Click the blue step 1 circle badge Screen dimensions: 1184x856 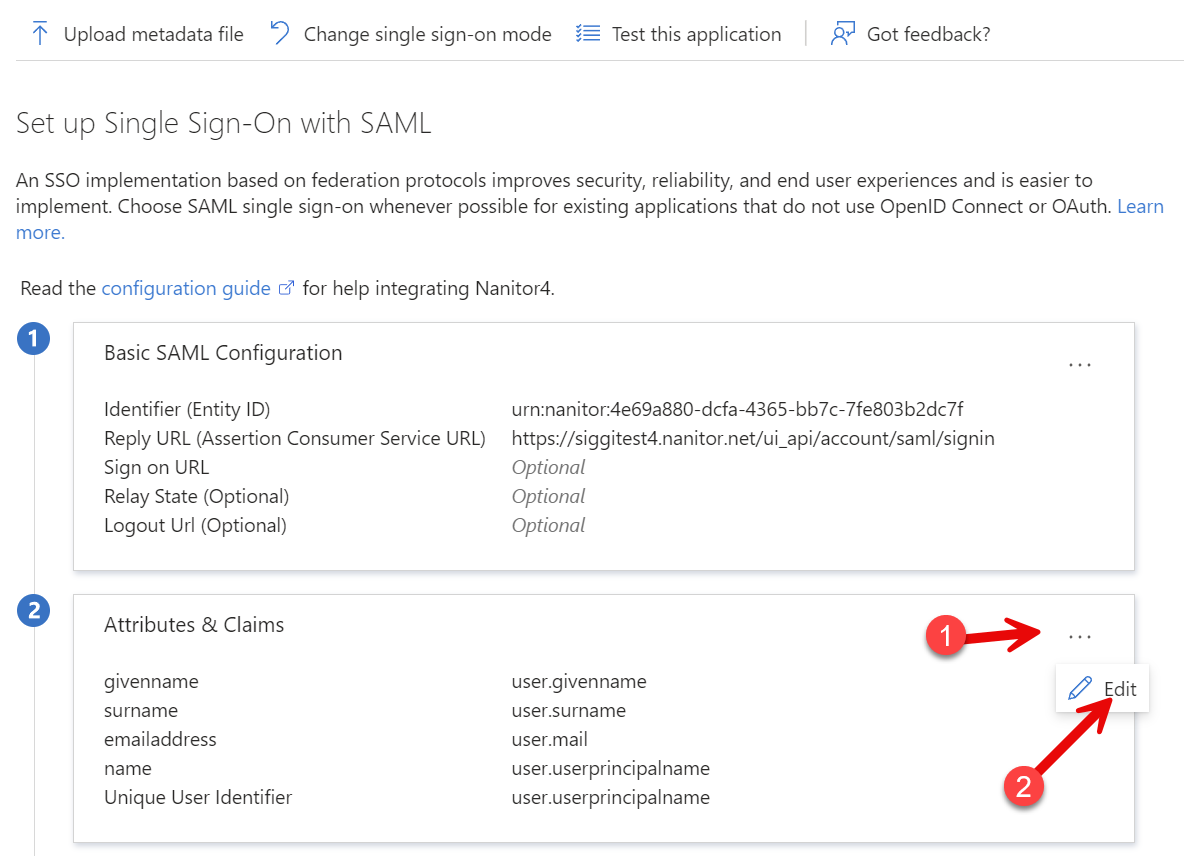pyautogui.click(x=33, y=339)
